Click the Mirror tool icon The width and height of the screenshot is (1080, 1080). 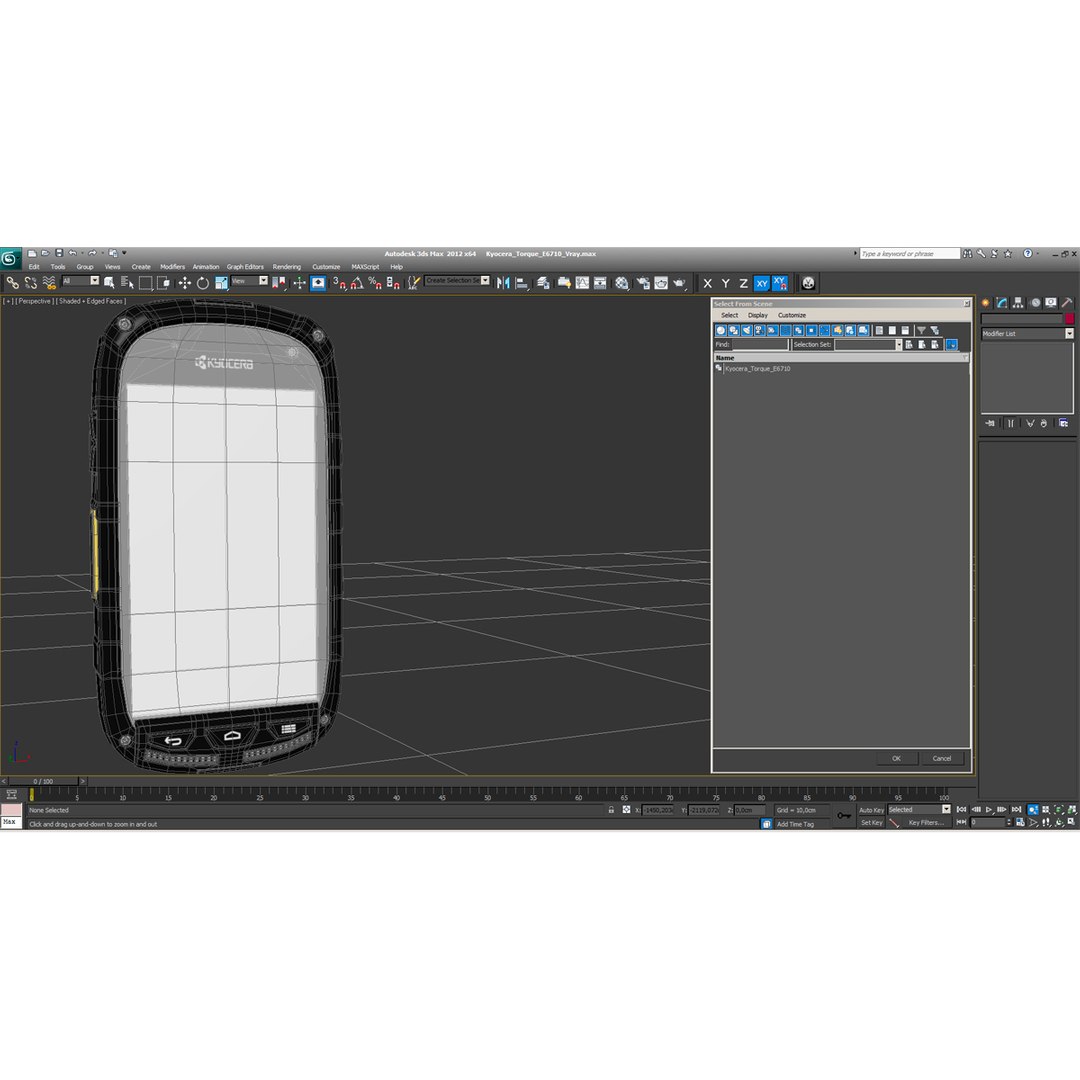click(x=503, y=283)
